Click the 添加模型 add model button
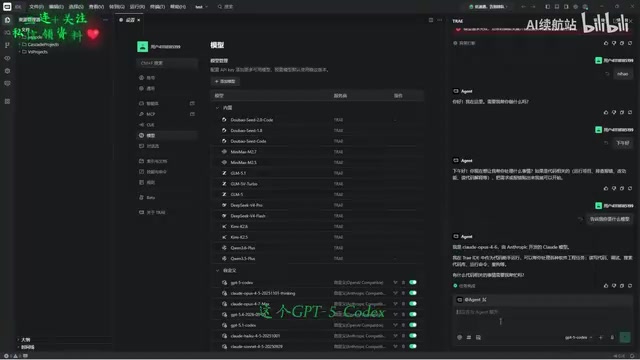Screen dimensions: 640x360 (x=225, y=82)
